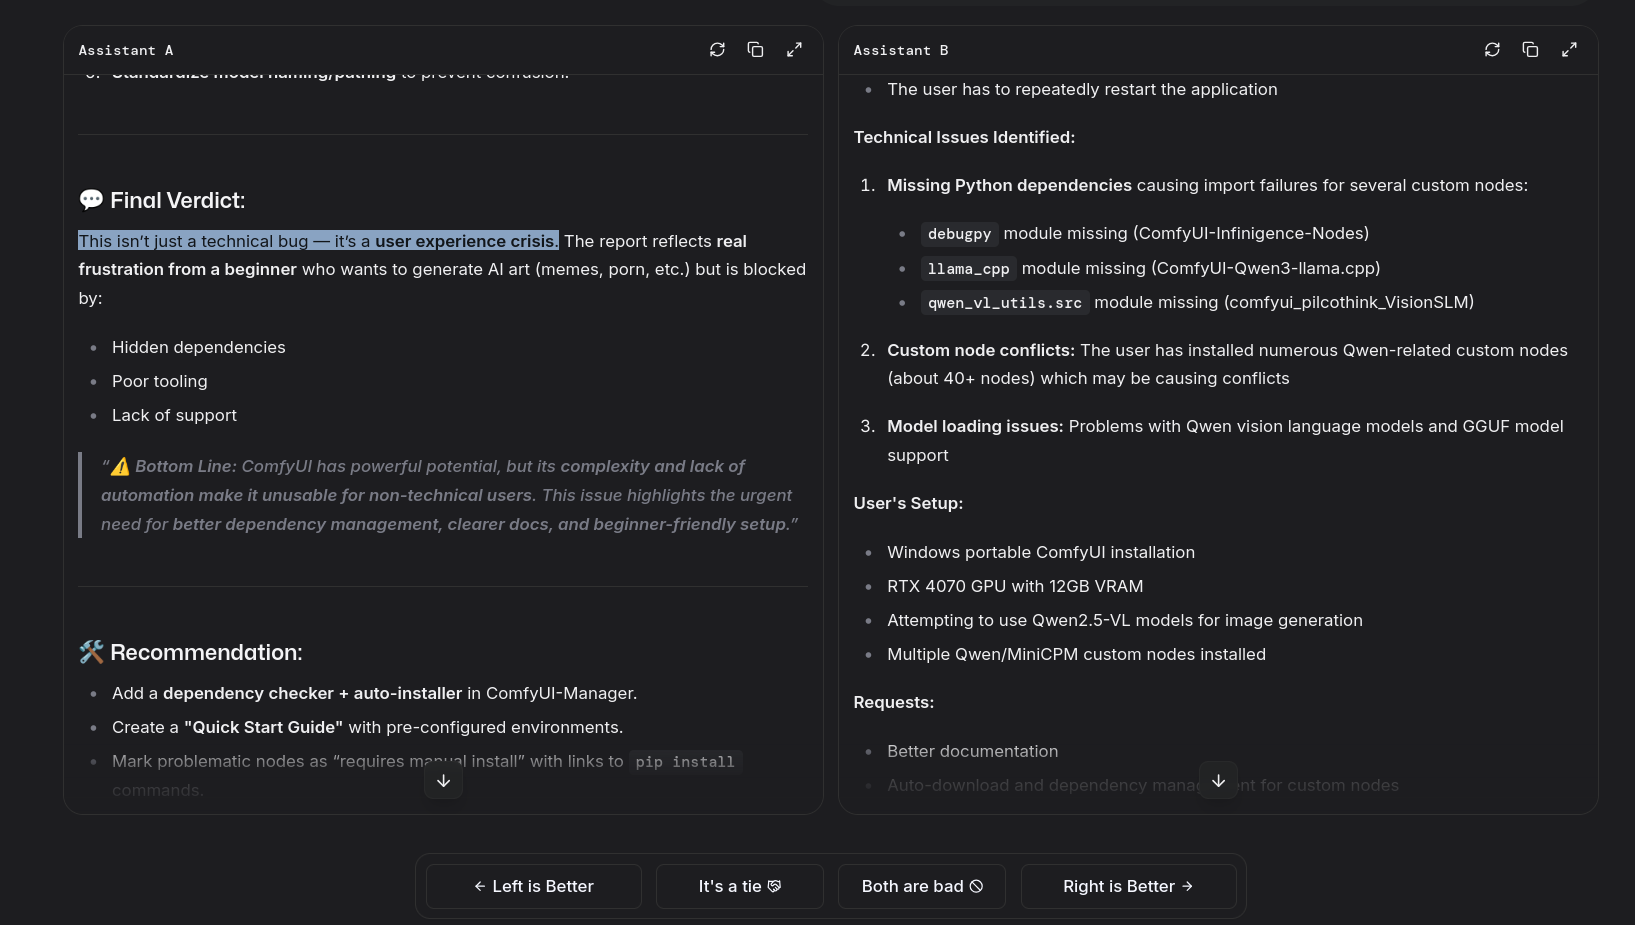
Task: Regenerate Assistant B's response
Action: (1492, 50)
